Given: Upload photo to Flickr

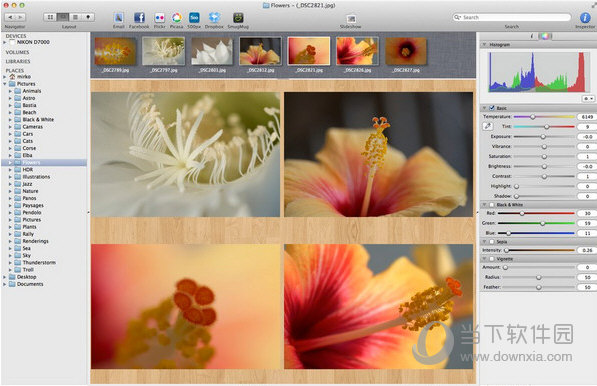Looking at the screenshot, I should (159, 18).
